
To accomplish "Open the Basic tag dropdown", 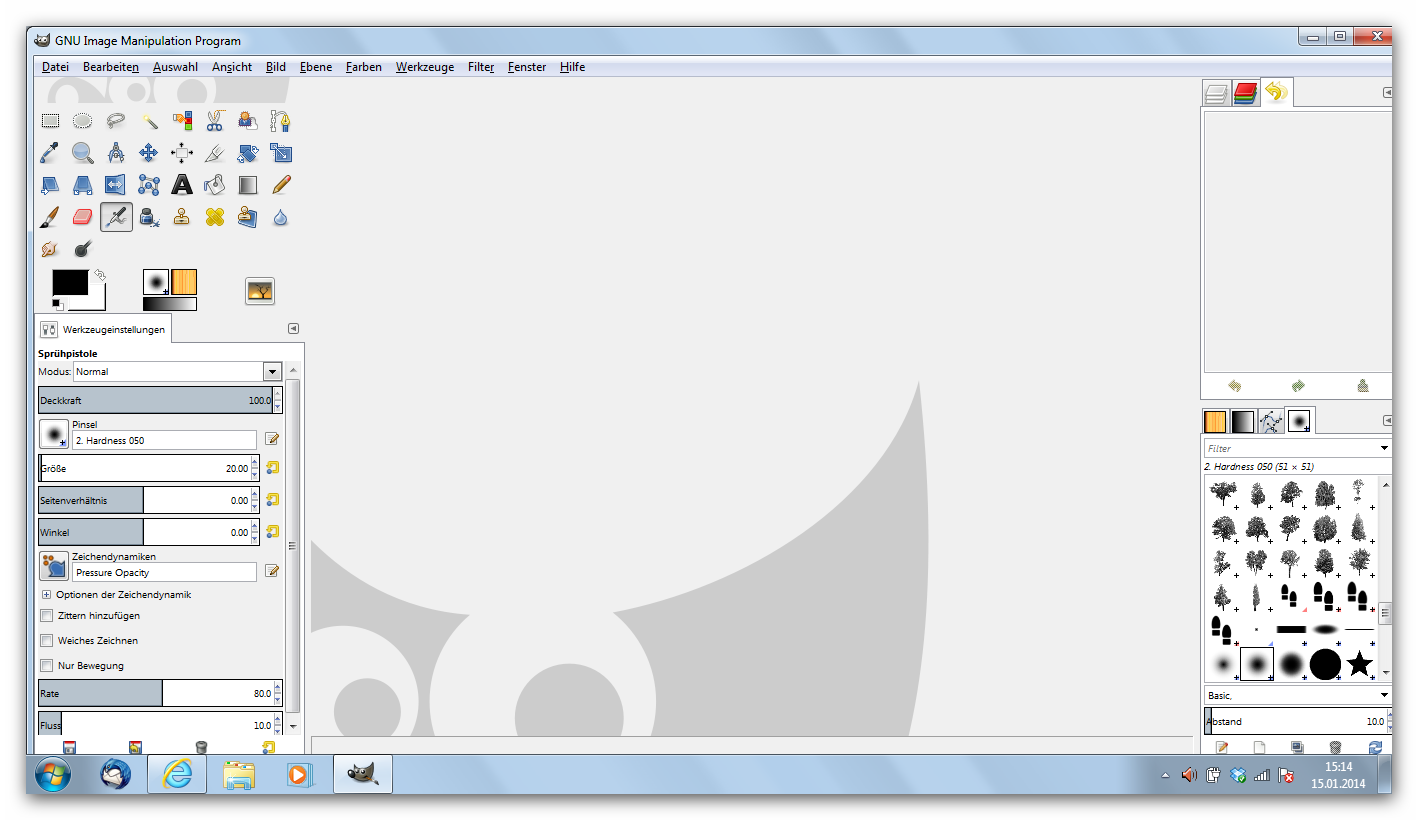I will click(x=1384, y=695).
